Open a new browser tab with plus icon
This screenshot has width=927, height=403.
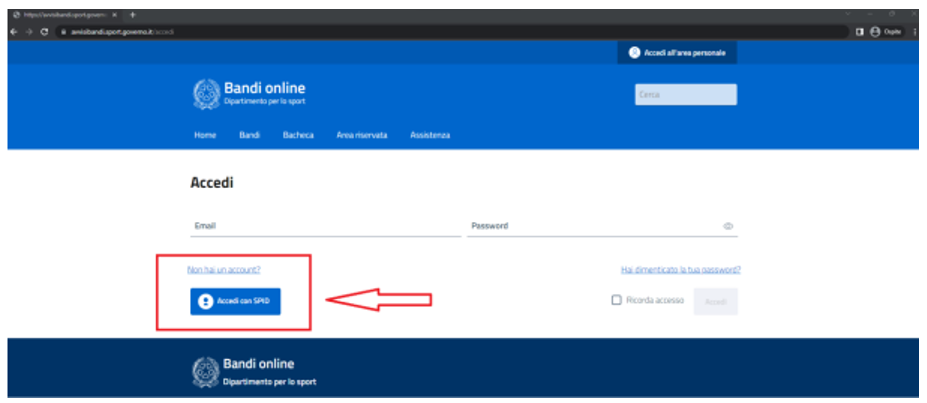133,14
